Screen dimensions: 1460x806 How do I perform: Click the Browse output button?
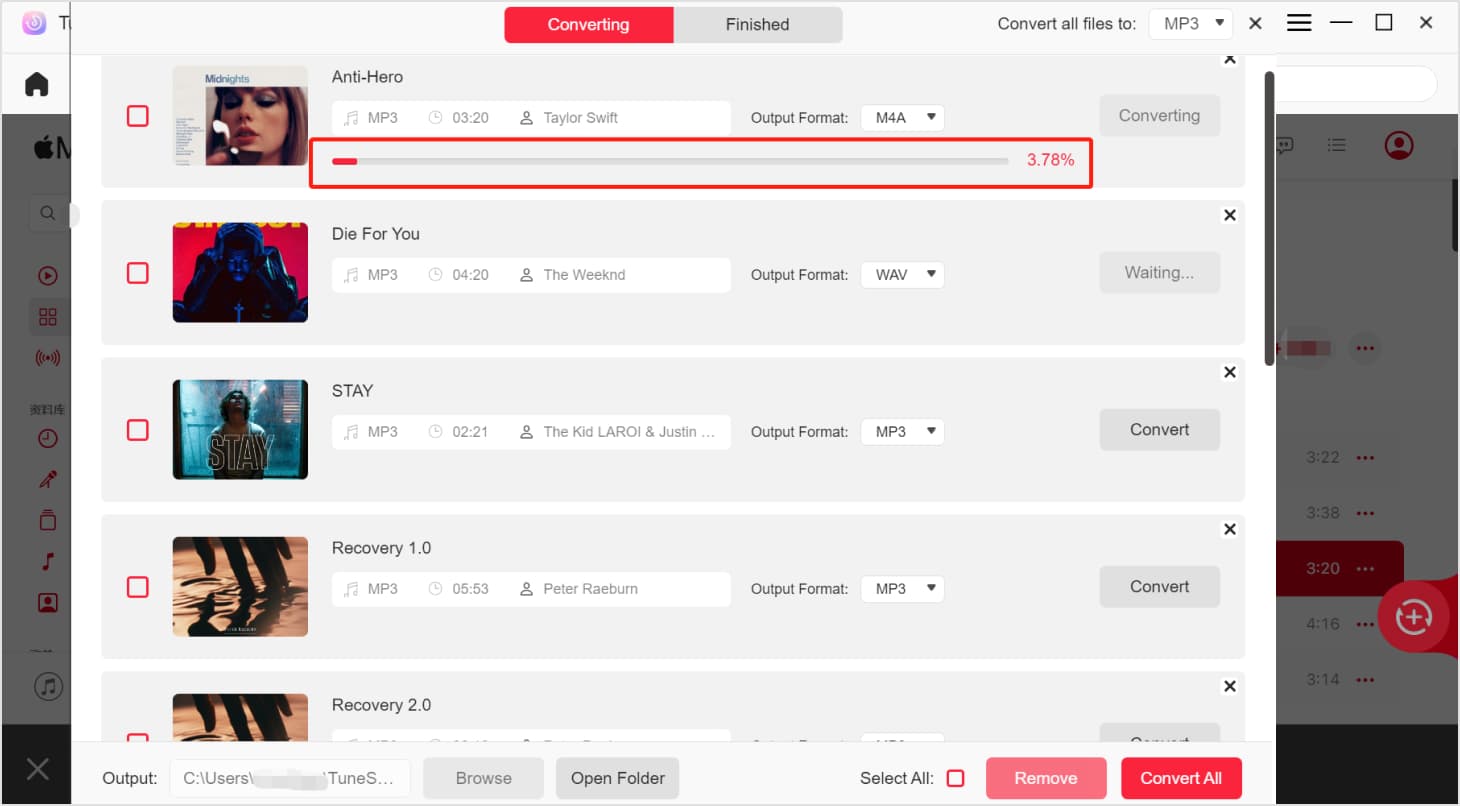point(483,778)
